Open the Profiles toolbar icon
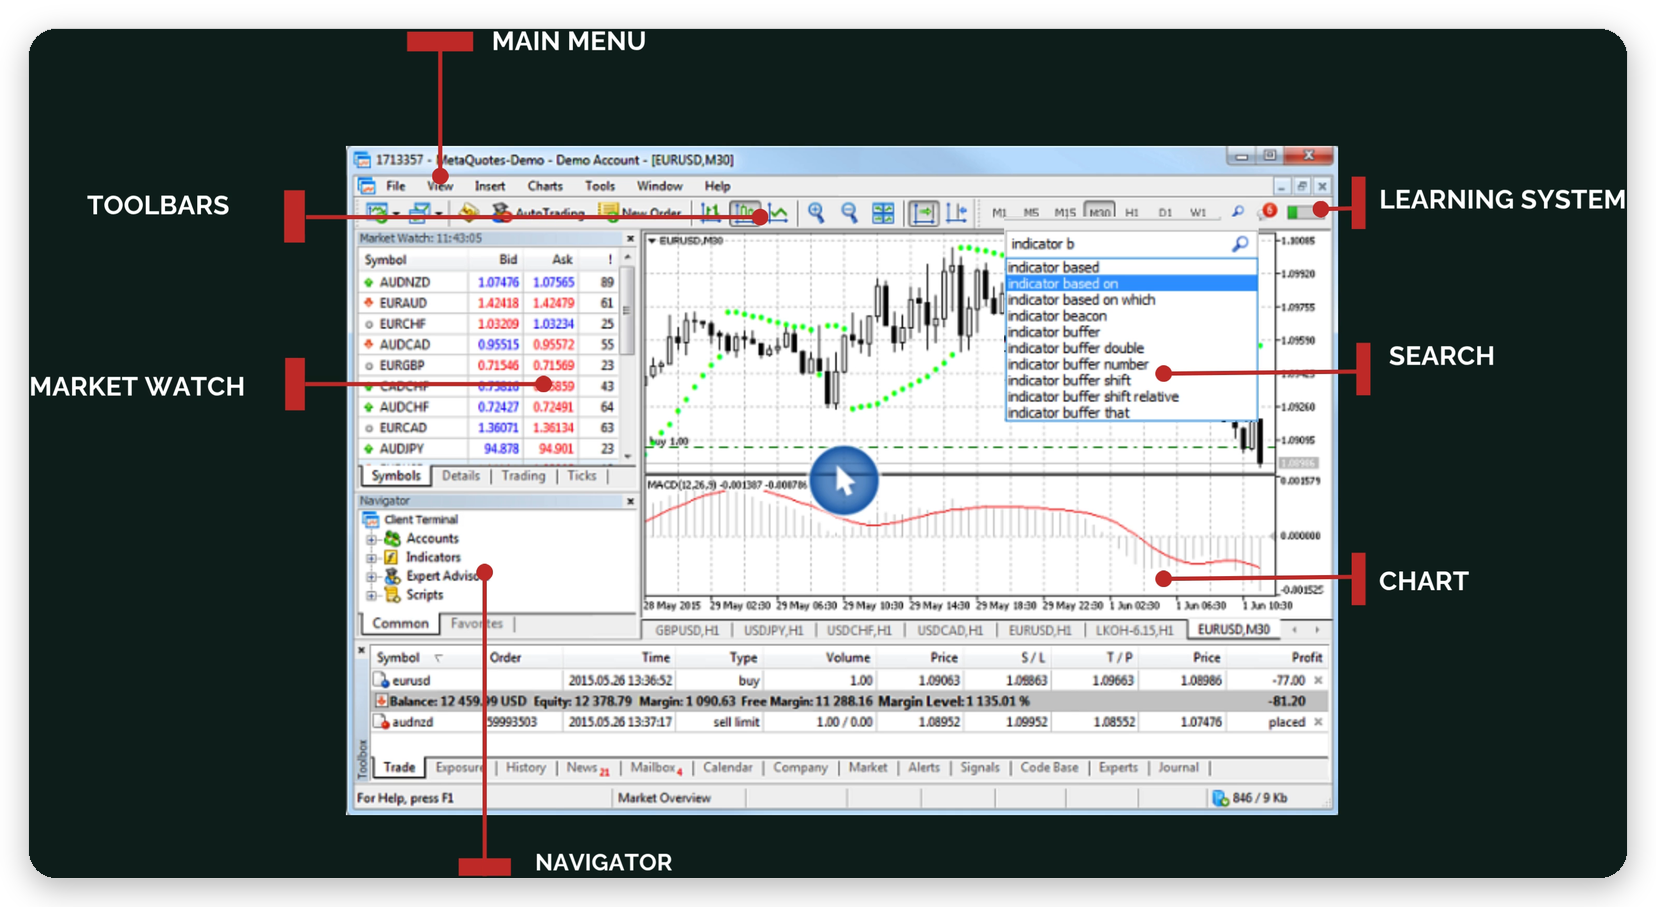Viewport: 1656px width, 907px height. click(x=421, y=213)
